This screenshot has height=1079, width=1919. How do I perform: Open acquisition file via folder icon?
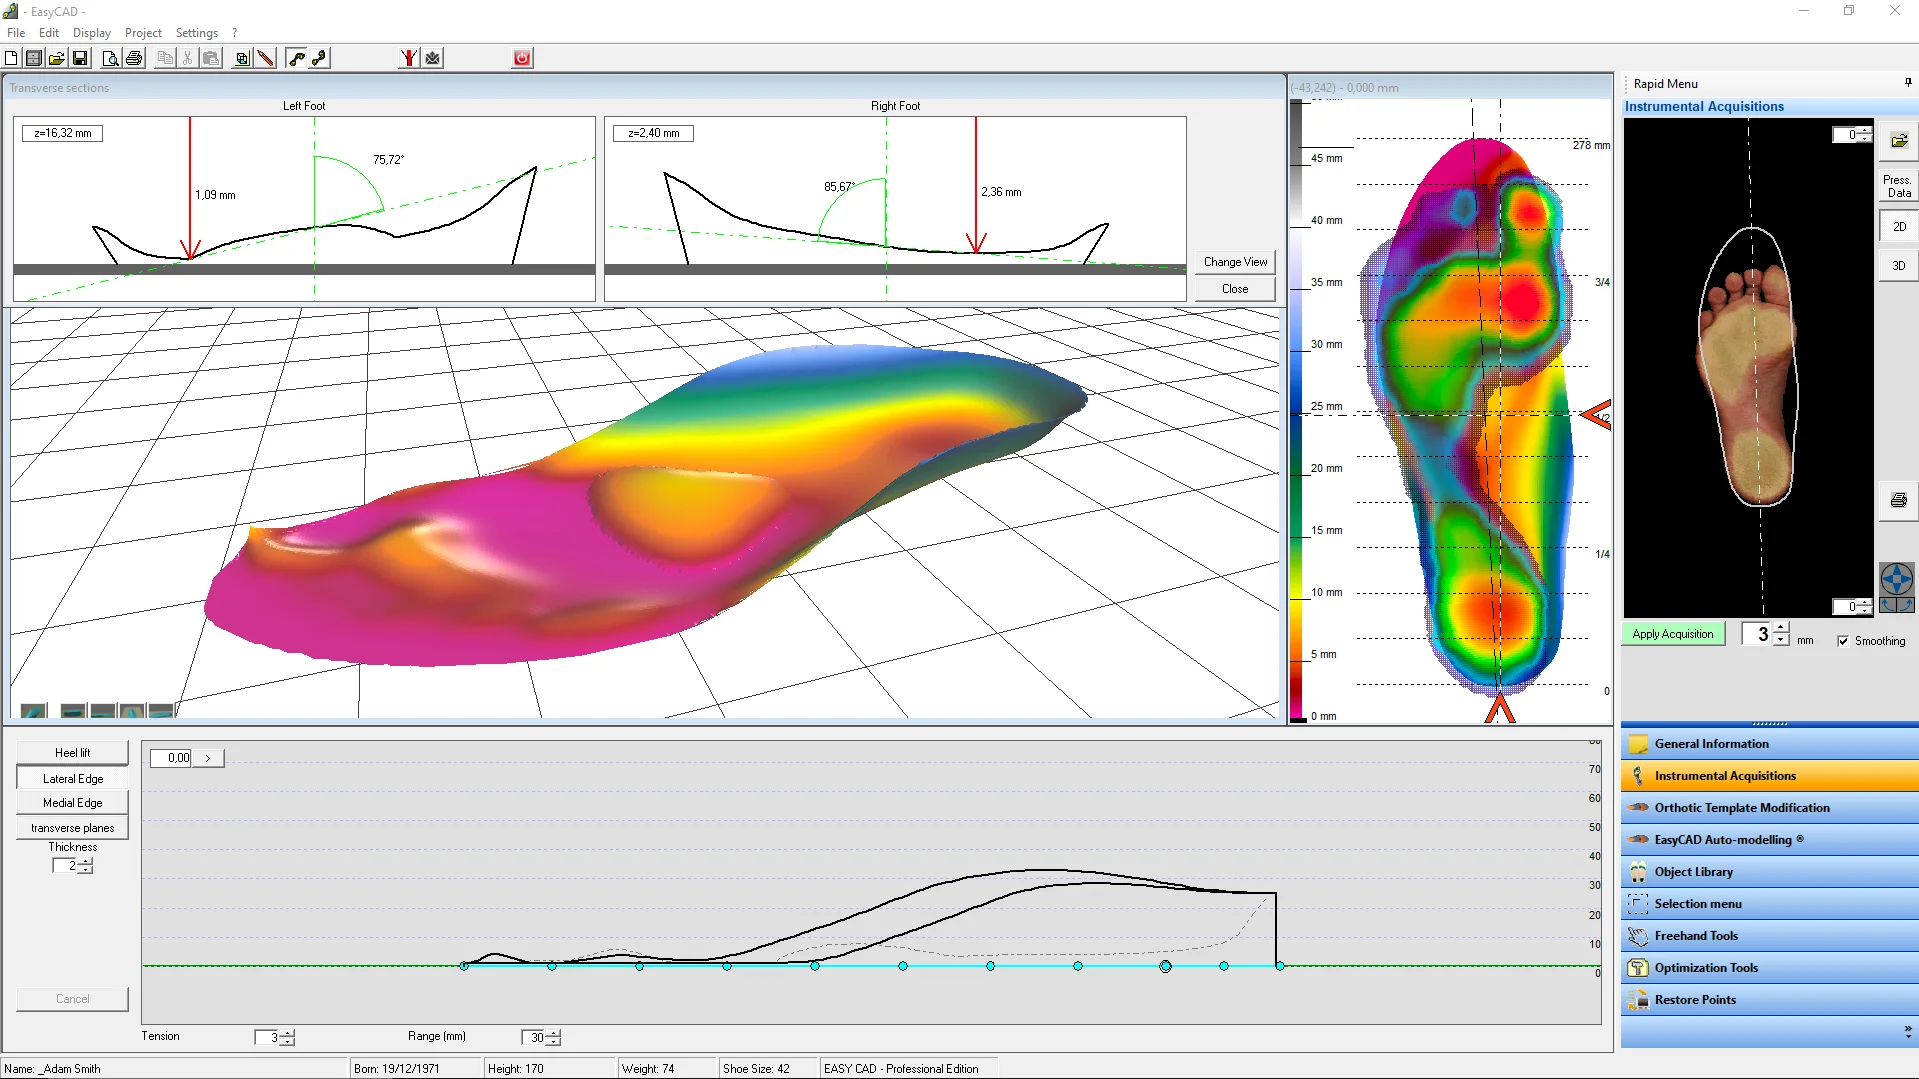tap(1898, 141)
